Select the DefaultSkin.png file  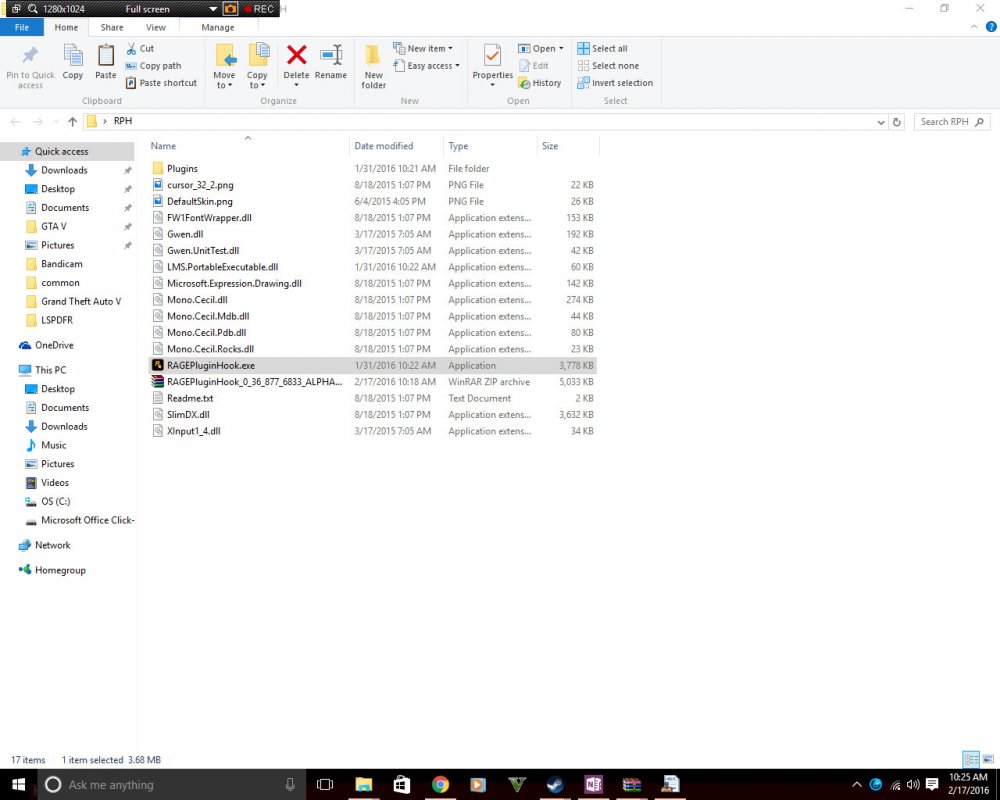coord(372,202)
